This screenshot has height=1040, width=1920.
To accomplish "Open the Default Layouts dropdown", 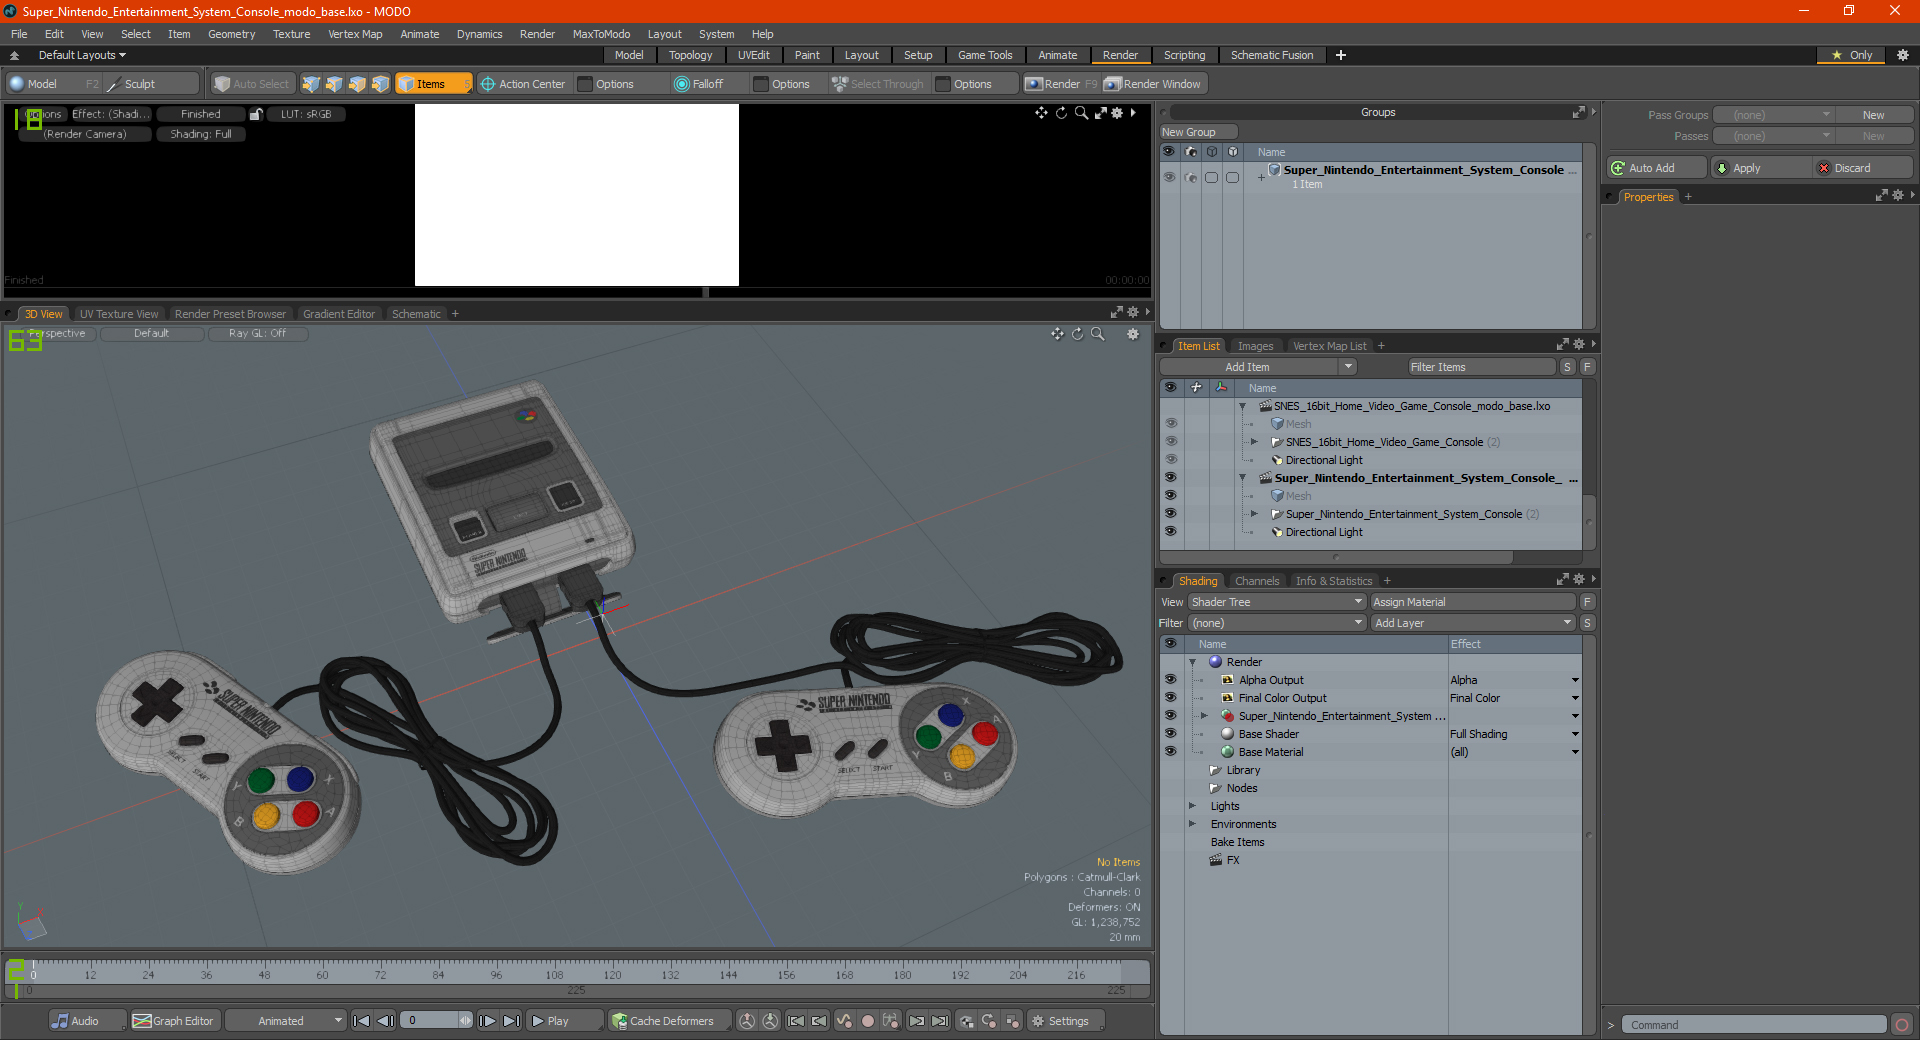I will click(82, 55).
